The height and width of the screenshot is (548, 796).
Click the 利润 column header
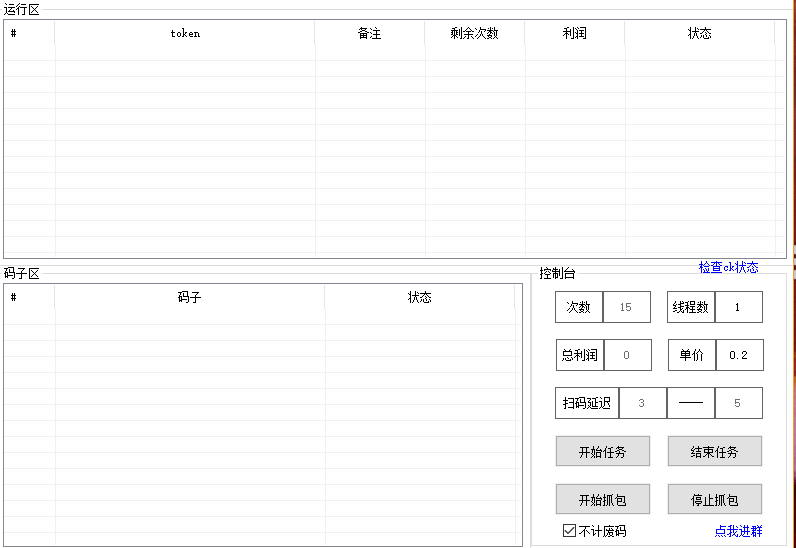575,33
